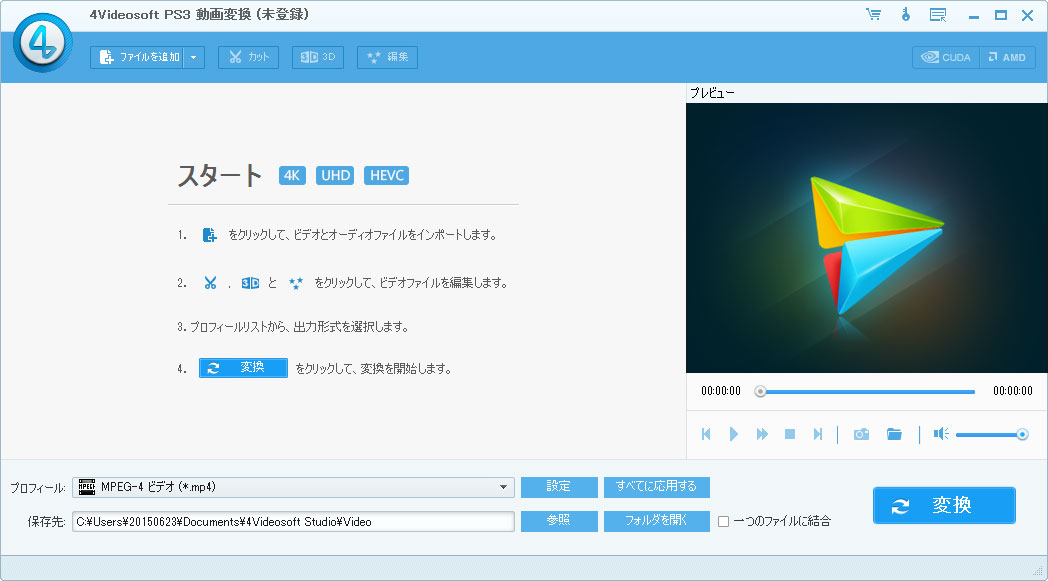Click the フォルダを開く button
The image size is (1048, 581).
656,521
